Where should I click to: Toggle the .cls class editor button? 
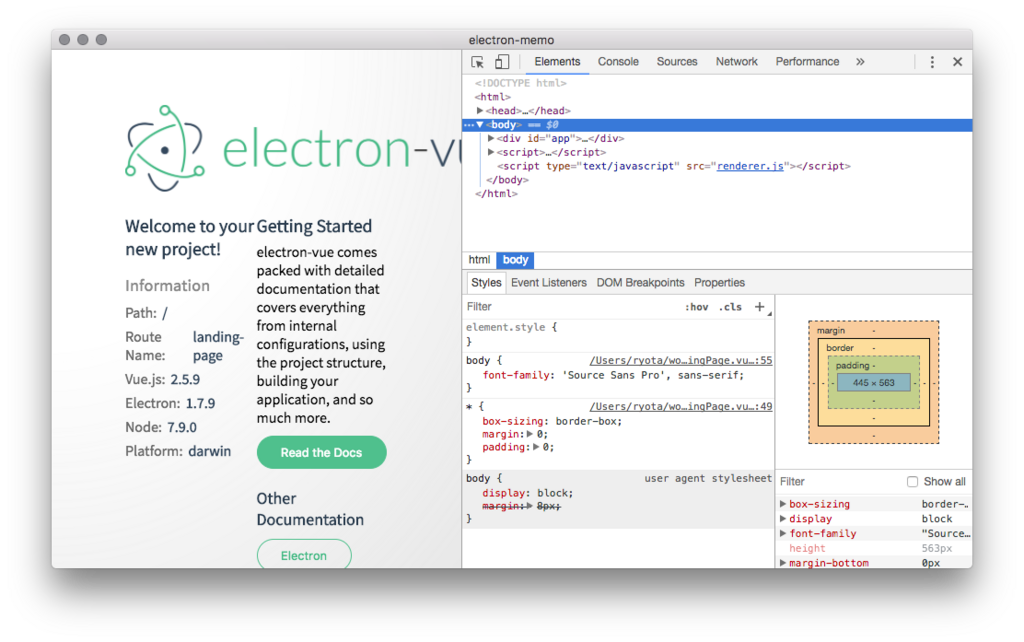coord(730,307)
